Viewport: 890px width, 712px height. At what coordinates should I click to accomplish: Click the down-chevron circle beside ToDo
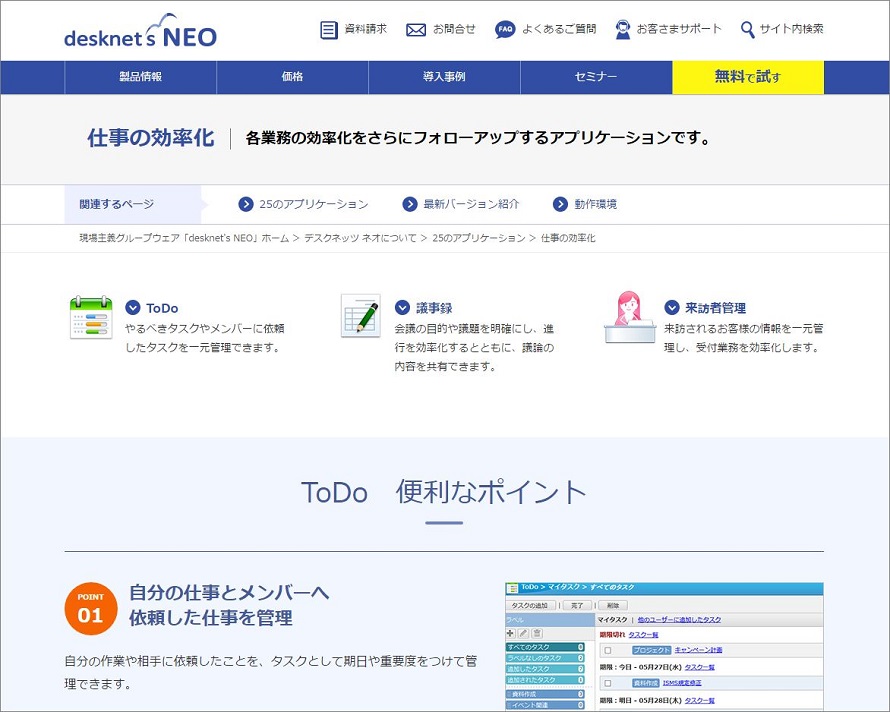[133, 308]
